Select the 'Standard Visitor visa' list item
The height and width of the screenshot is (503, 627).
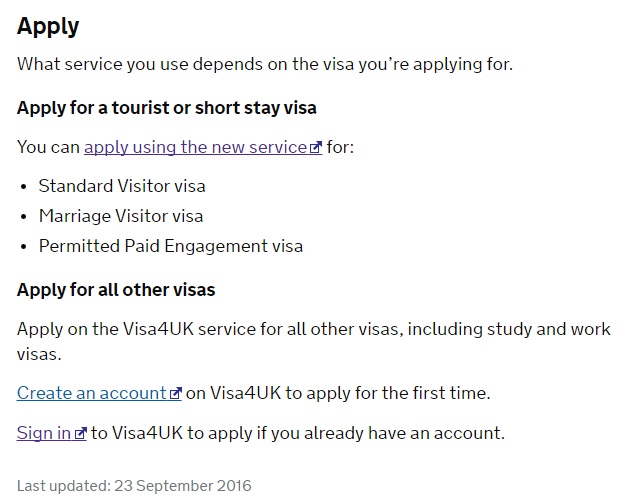coord(122,186)
